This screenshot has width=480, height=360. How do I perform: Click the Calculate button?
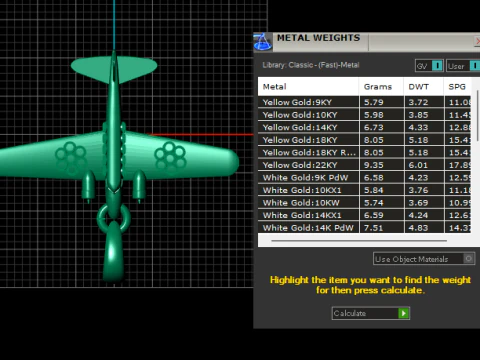pos(371,313)
